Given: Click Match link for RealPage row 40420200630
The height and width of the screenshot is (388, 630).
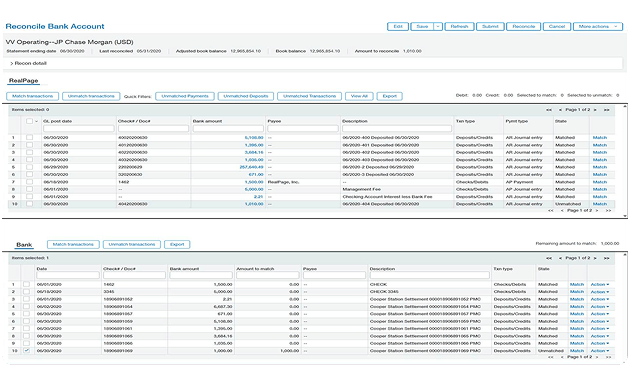Looking at the screenshot, I should pos(599,204).
